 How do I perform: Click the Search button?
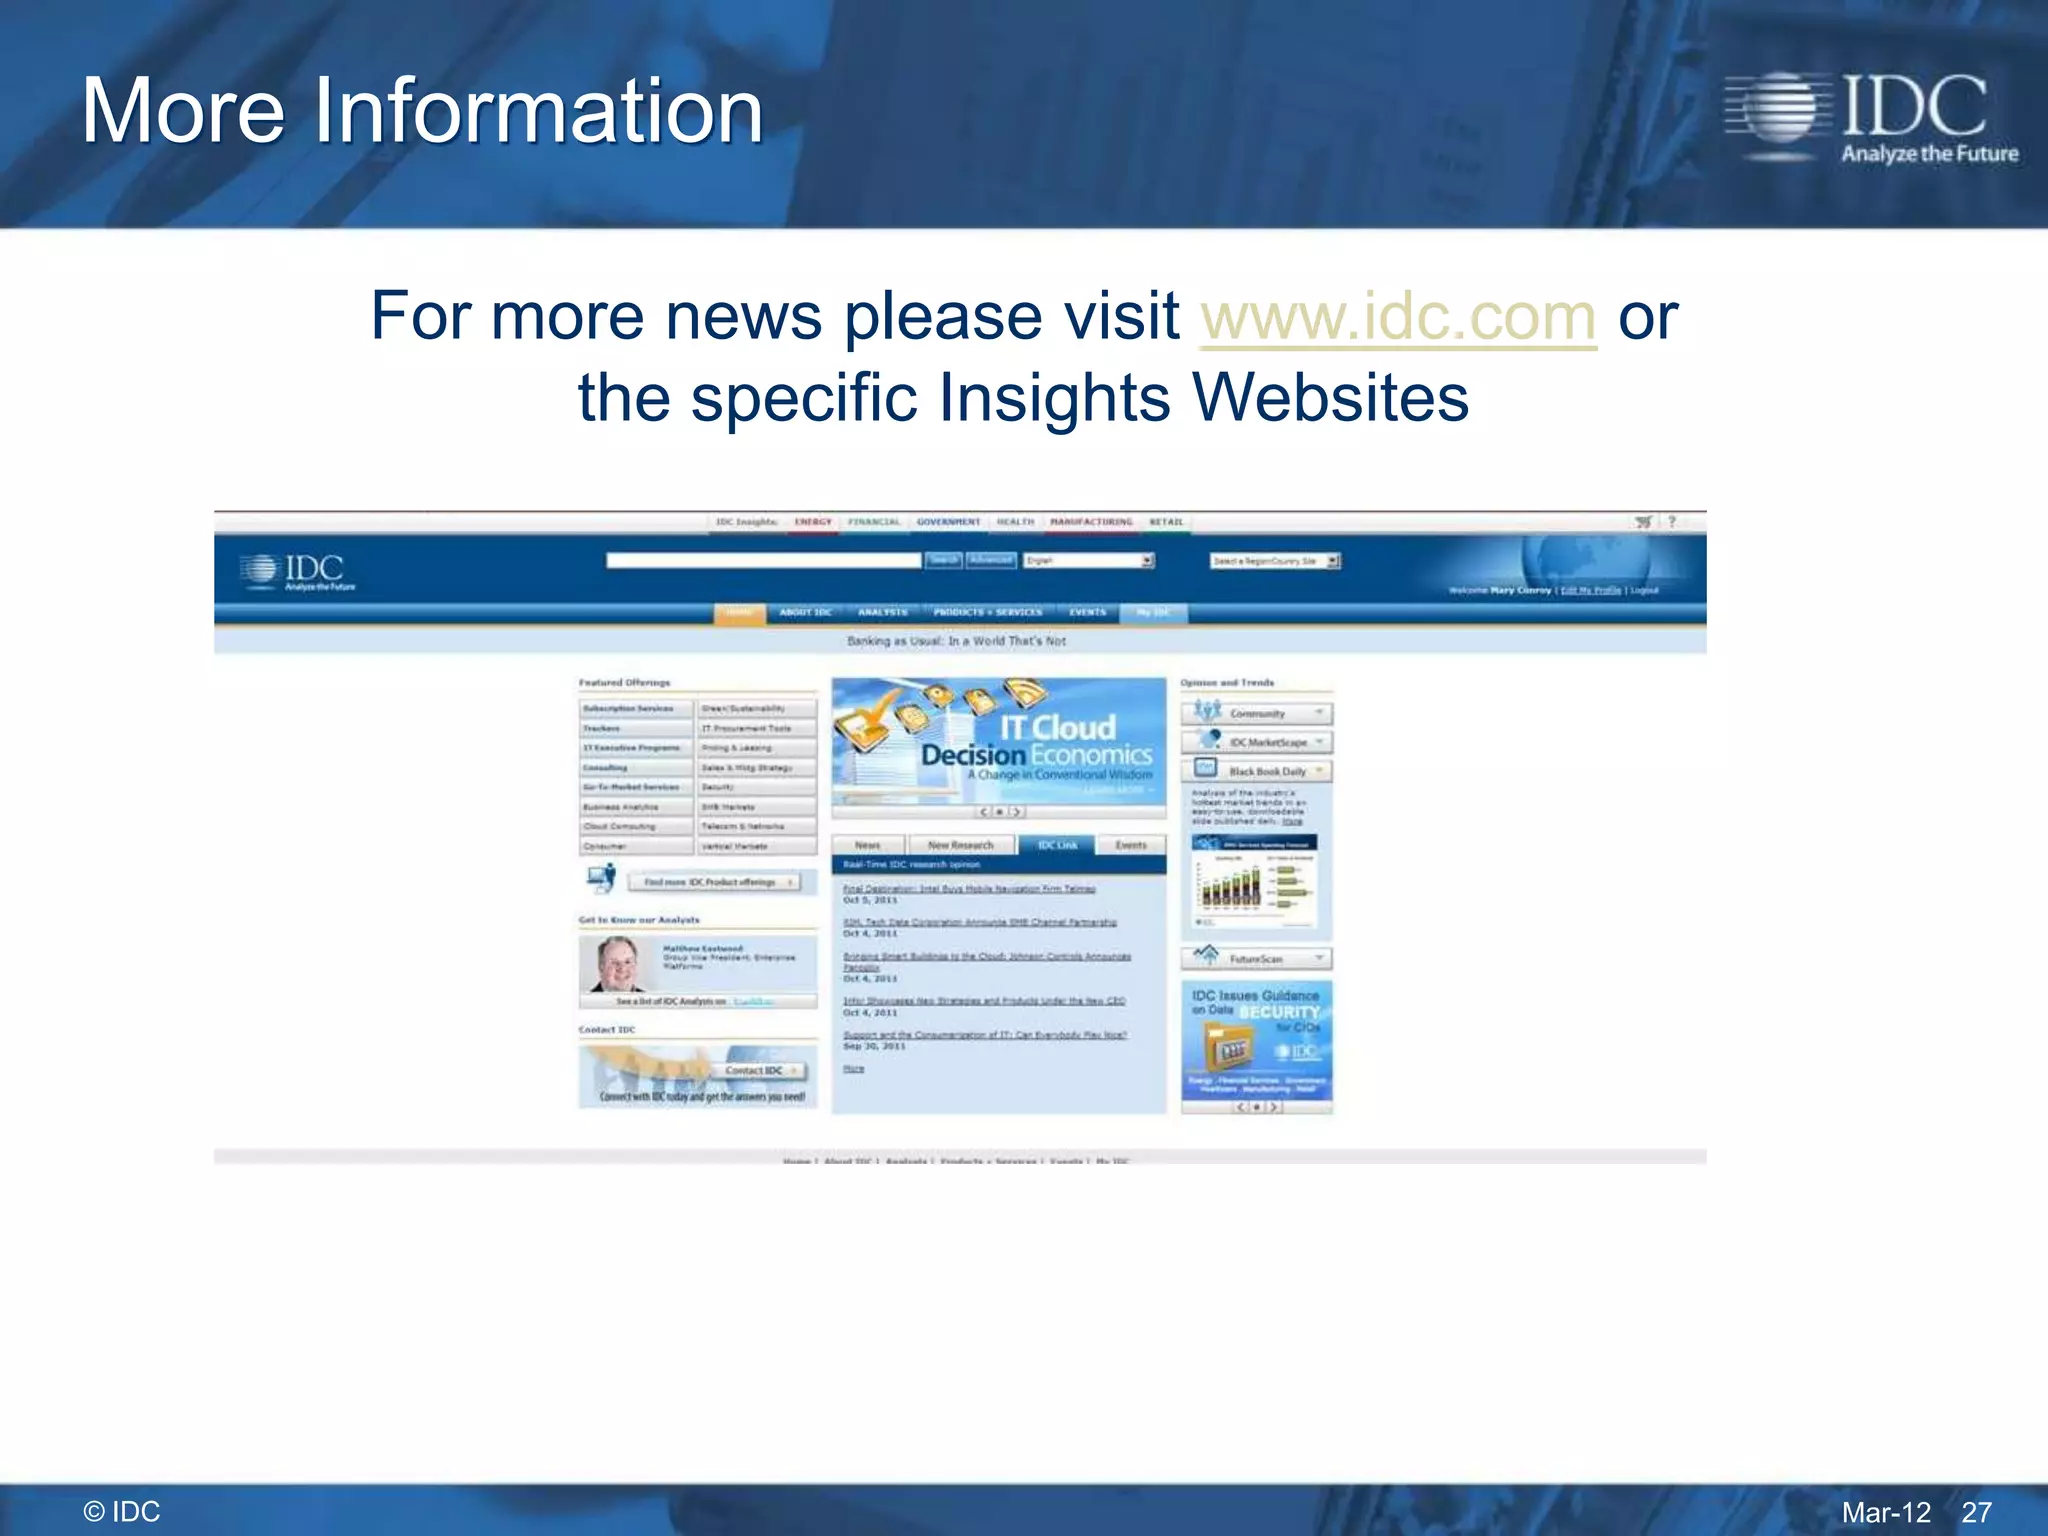943,561
